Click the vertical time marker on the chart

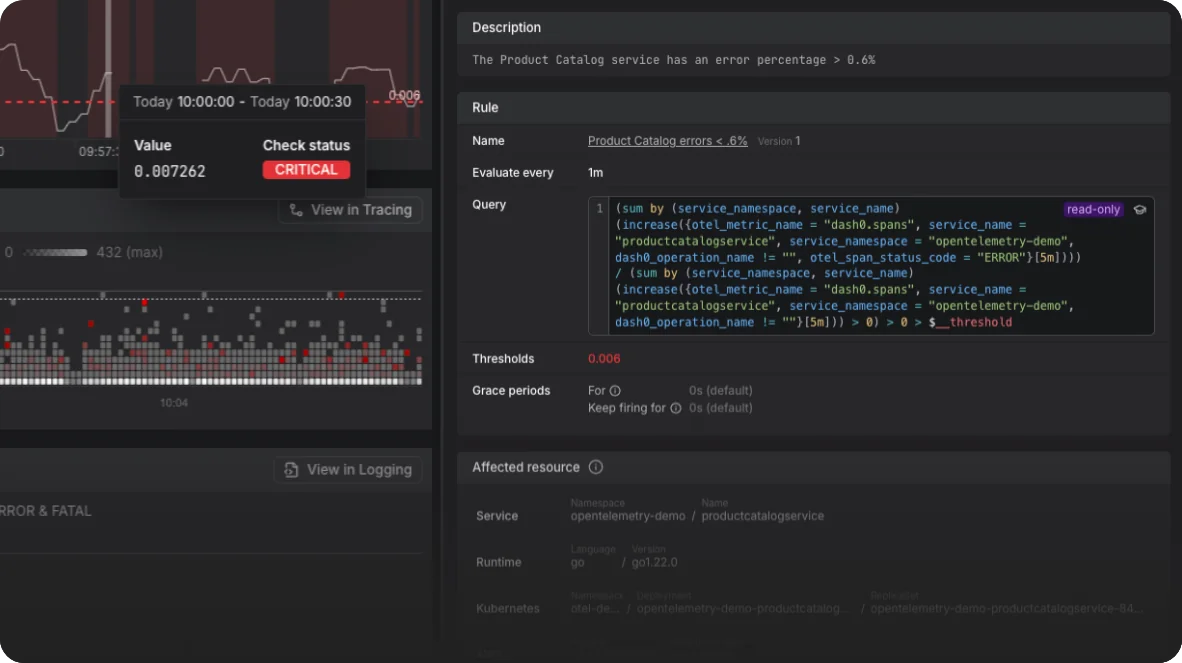point(109,69)
